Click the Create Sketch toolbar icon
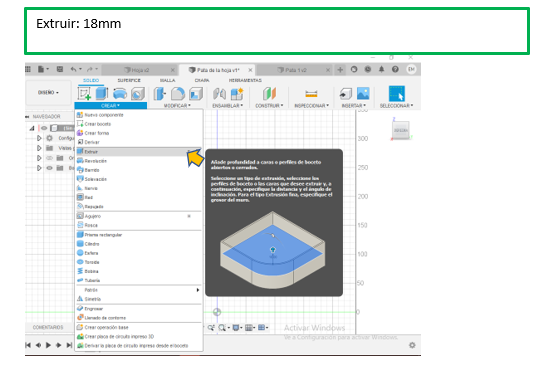Image resolution: width=548 pixels, height=376 pixels. (x=84, y=94)
